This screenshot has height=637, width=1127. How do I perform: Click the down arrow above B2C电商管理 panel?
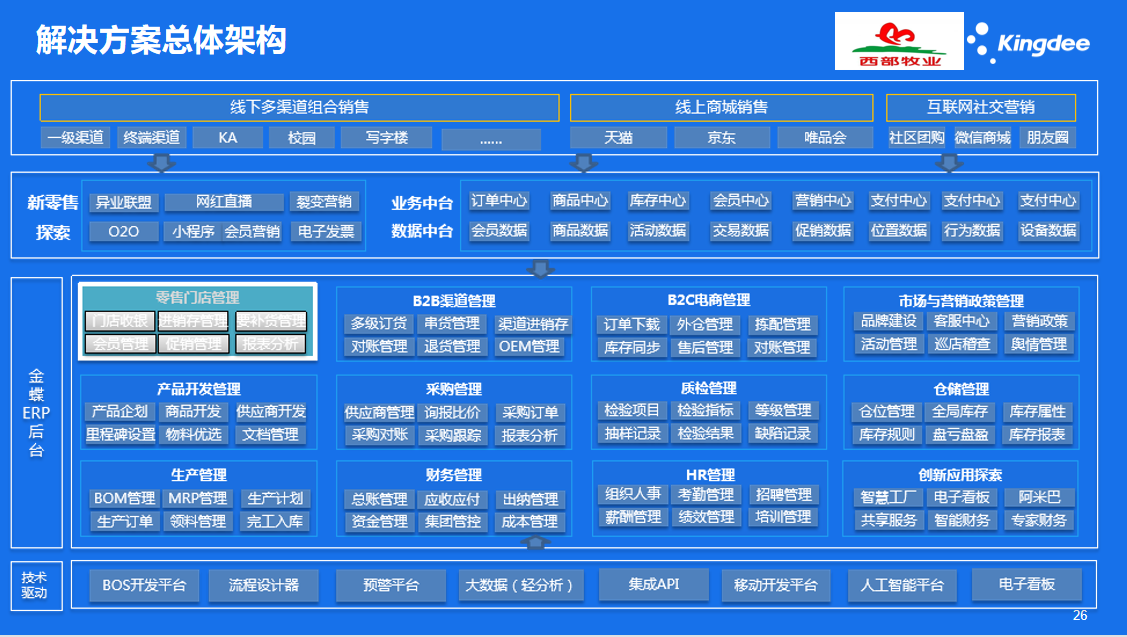click(x=541, y=268)
